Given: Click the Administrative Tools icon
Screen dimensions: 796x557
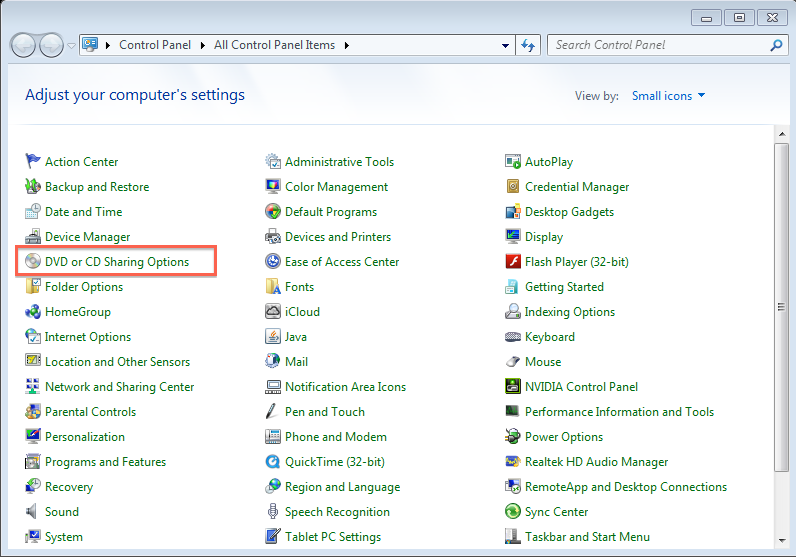Looking at the screenshot, I should tap(273, 161).
